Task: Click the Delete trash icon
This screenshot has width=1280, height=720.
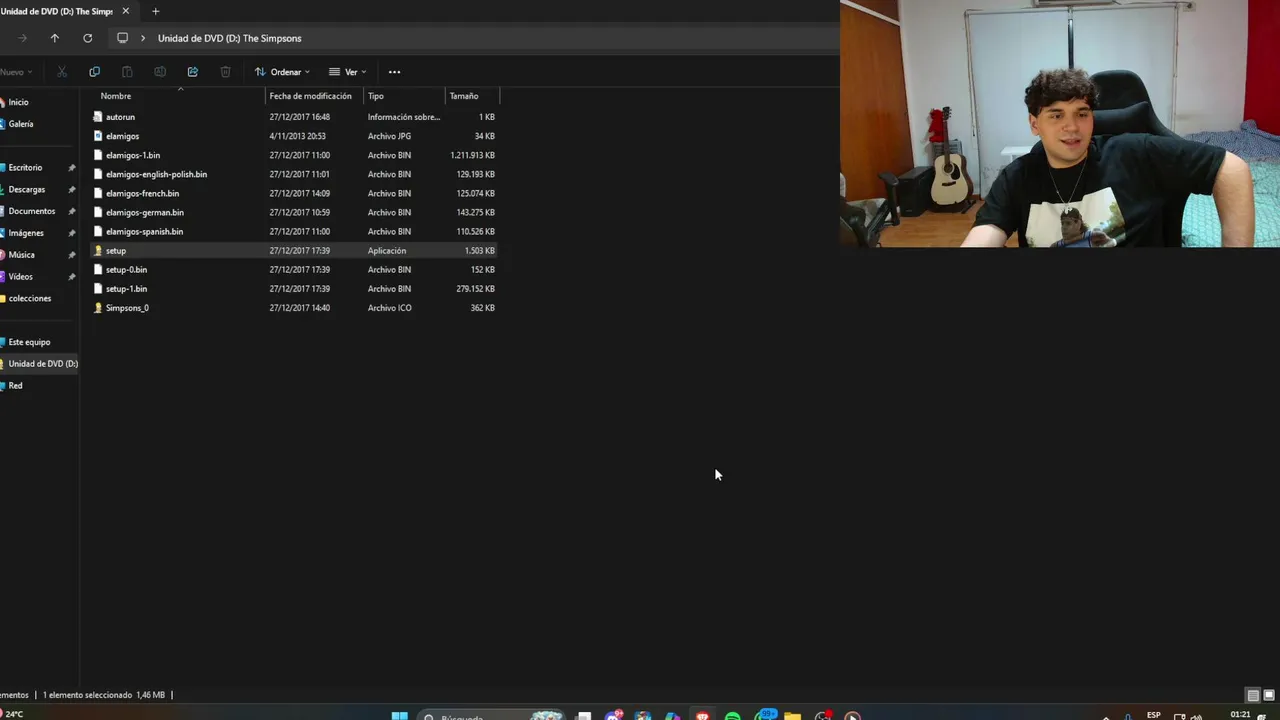Action: pyautogui.click(x=225, y=72)
